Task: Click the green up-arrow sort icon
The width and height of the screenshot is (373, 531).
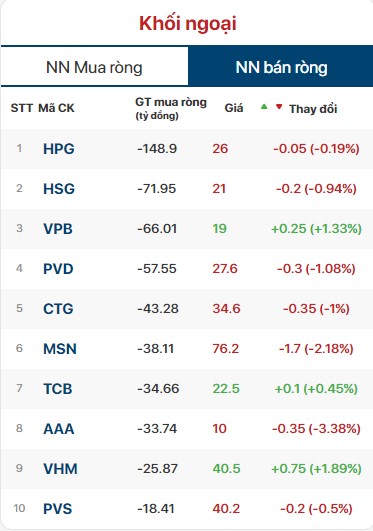Action: pyautogui.click(x=264, y=107)
